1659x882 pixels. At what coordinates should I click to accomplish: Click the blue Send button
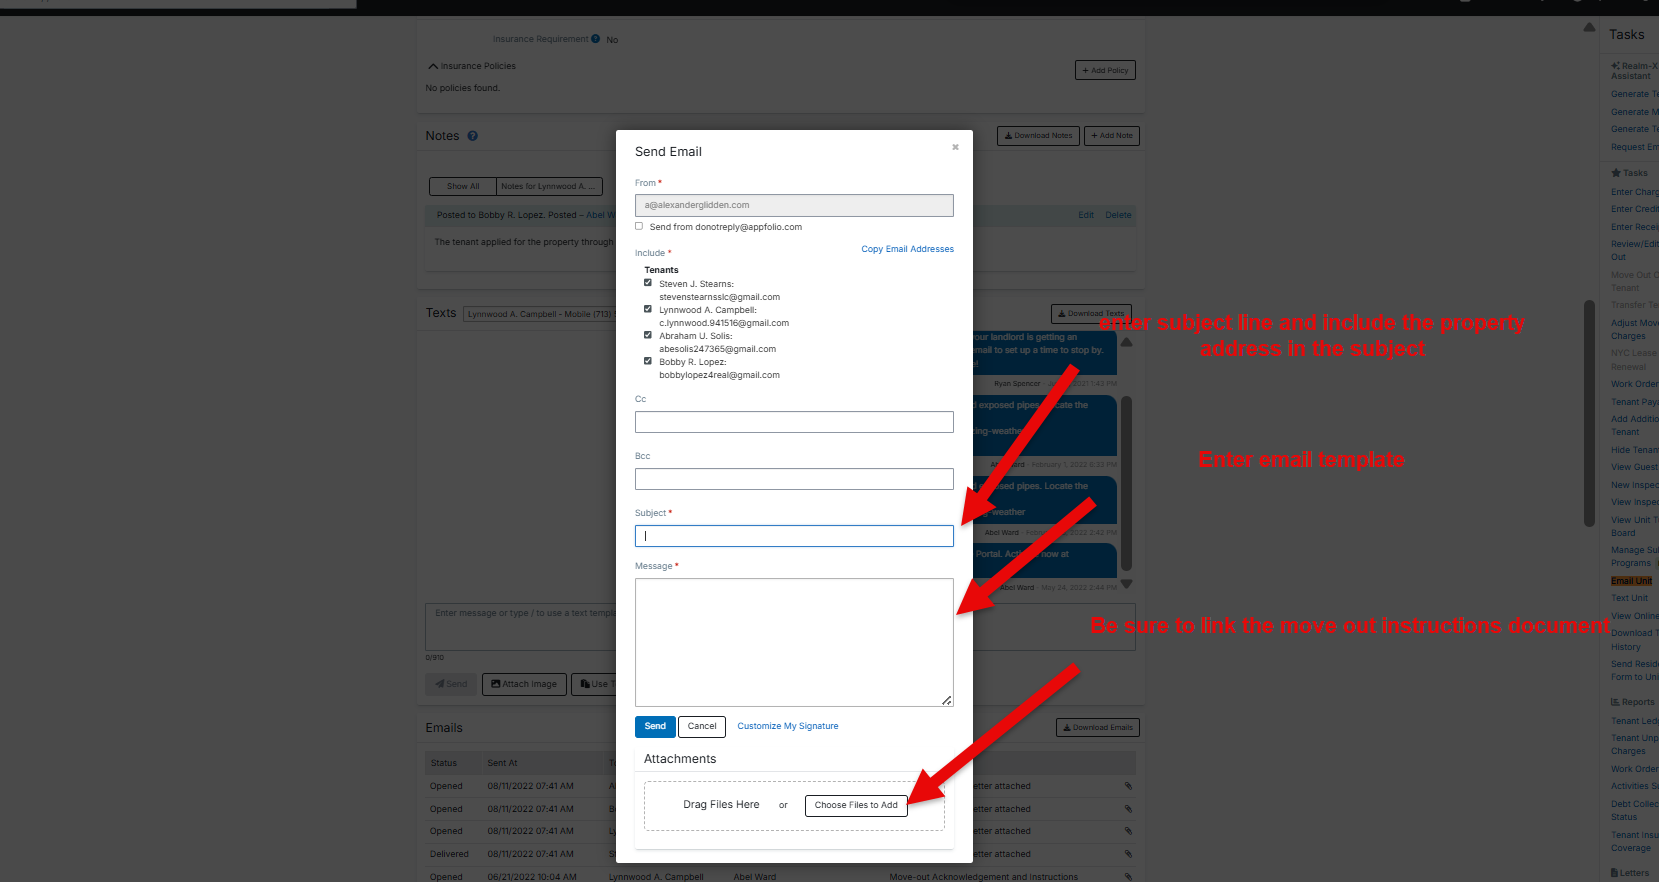click(655, 726)
